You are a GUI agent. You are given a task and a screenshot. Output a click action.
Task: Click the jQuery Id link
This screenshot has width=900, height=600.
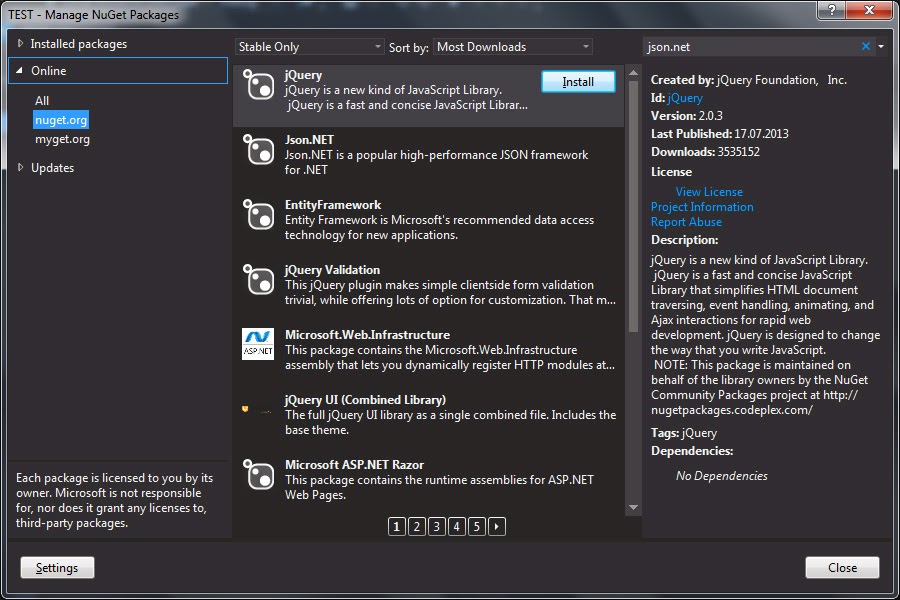click(685, 98)
